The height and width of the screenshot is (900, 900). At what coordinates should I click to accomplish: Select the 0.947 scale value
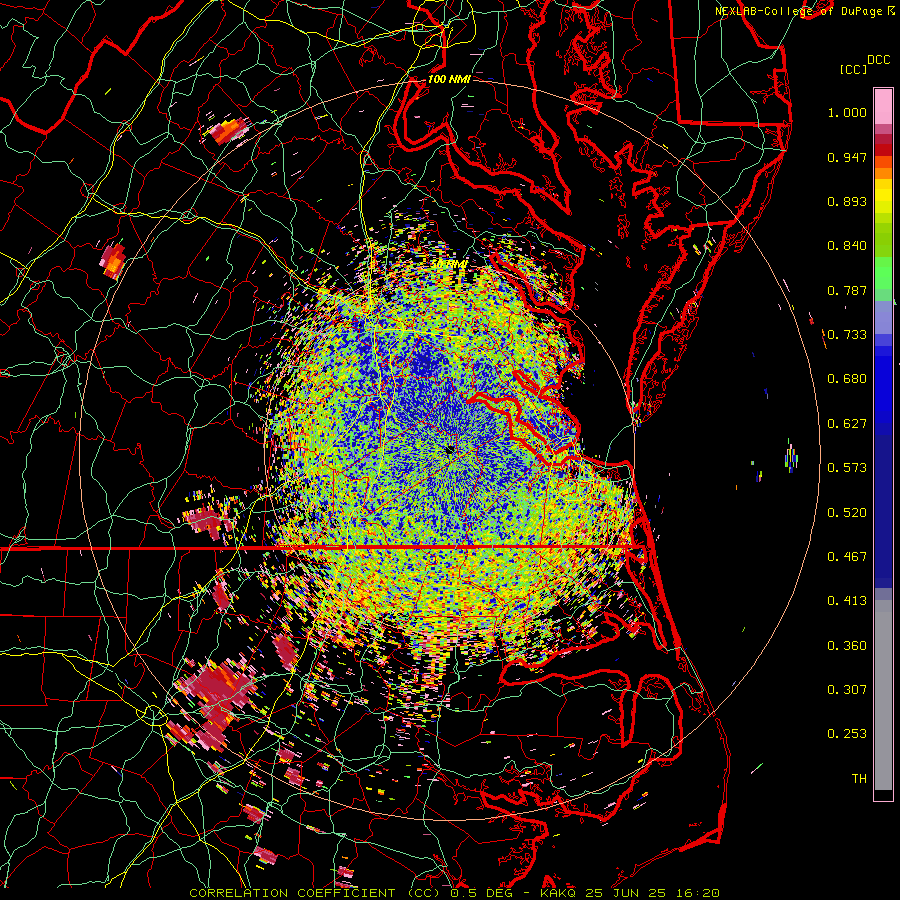847,157
